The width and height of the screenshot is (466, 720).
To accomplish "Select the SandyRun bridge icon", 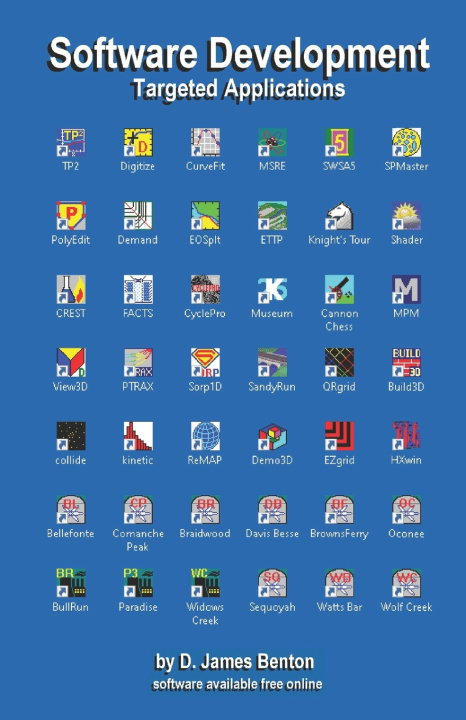I will point(272,363).
